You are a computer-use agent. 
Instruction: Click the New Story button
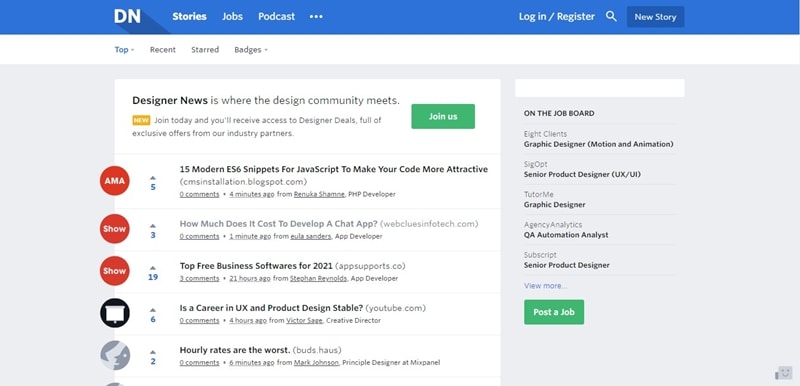pos(656,17)
